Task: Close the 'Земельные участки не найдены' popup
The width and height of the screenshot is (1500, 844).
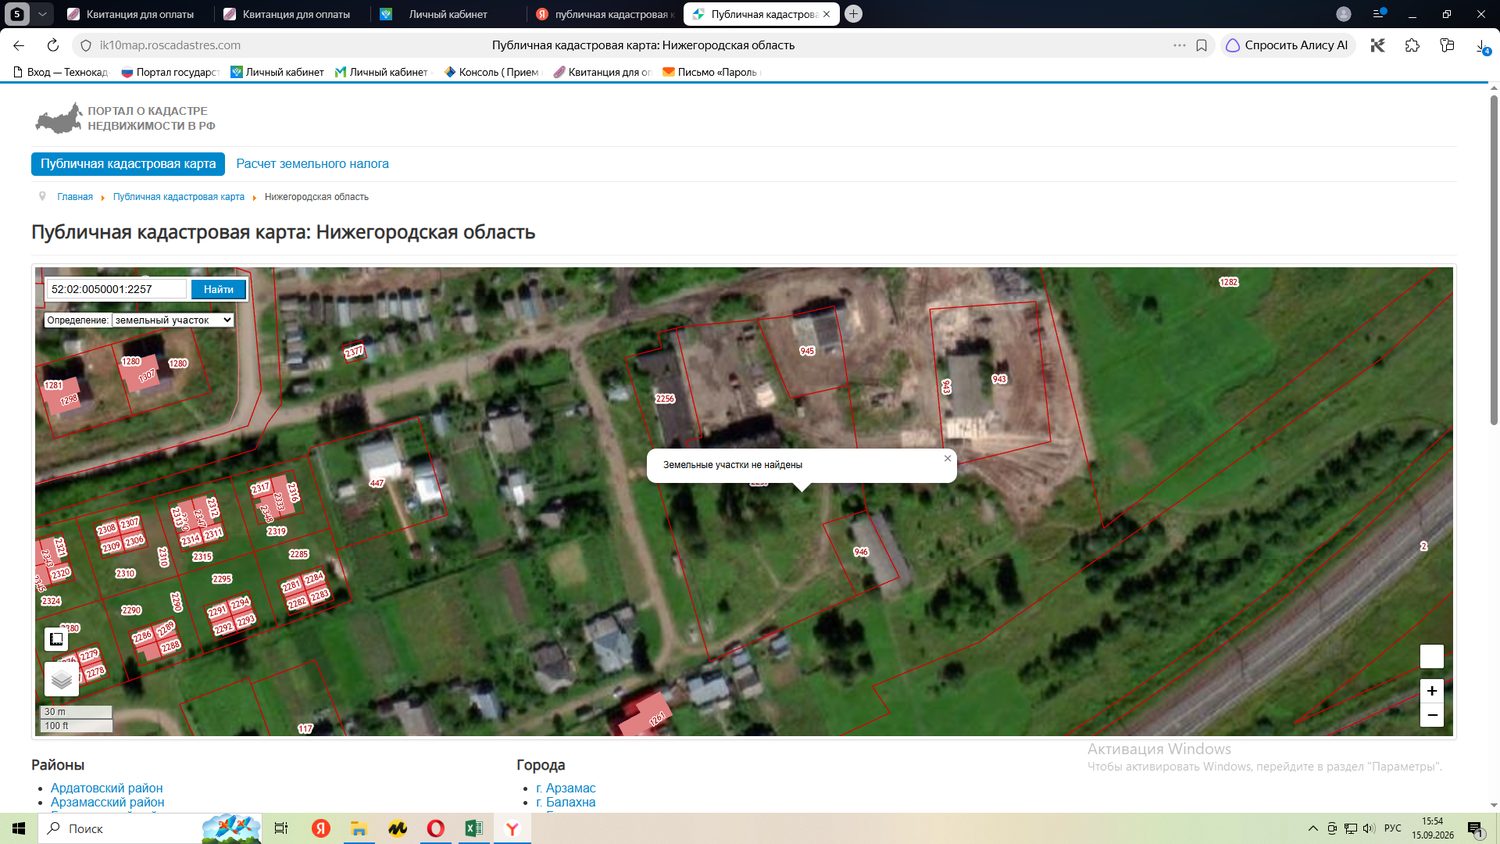Action: (947, 458)
